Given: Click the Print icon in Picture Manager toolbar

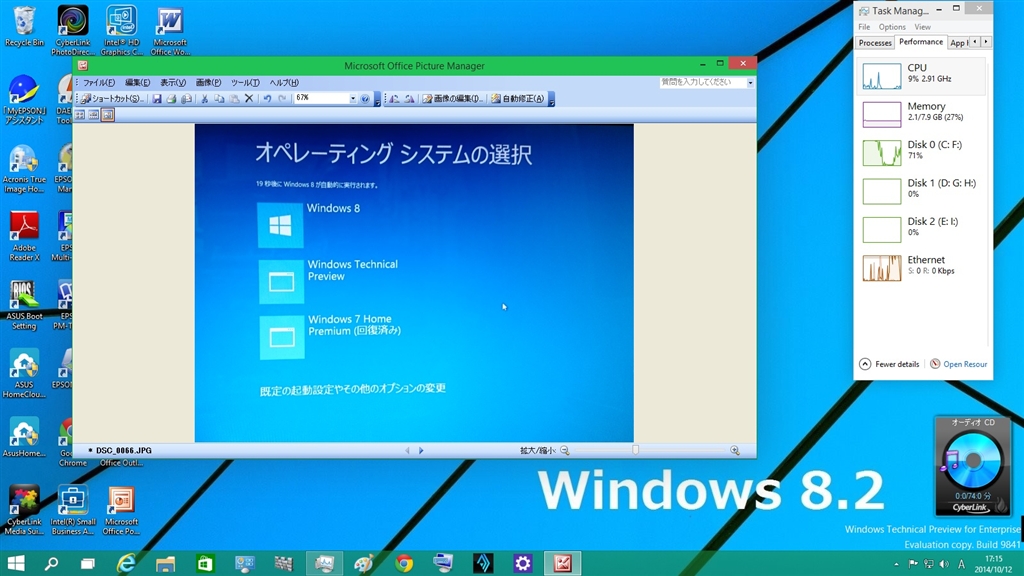Looking at the screenshot, I should pyautogui.click(x=171, y=99).
